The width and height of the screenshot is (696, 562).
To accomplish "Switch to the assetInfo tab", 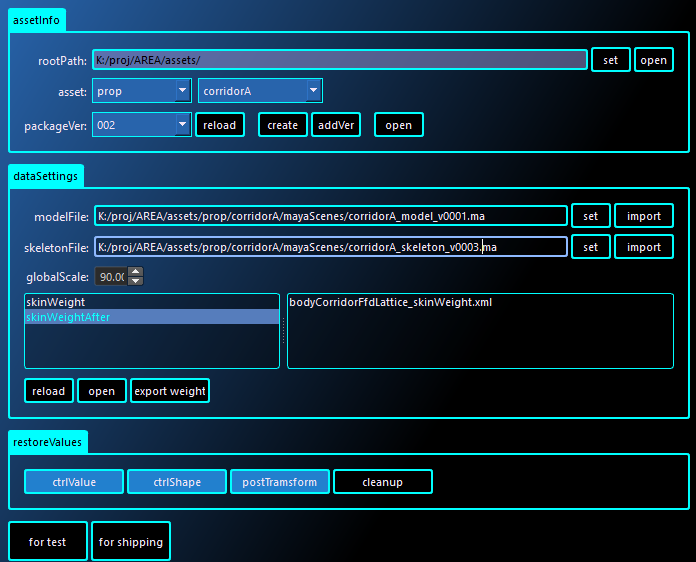I will coord(37,18).
